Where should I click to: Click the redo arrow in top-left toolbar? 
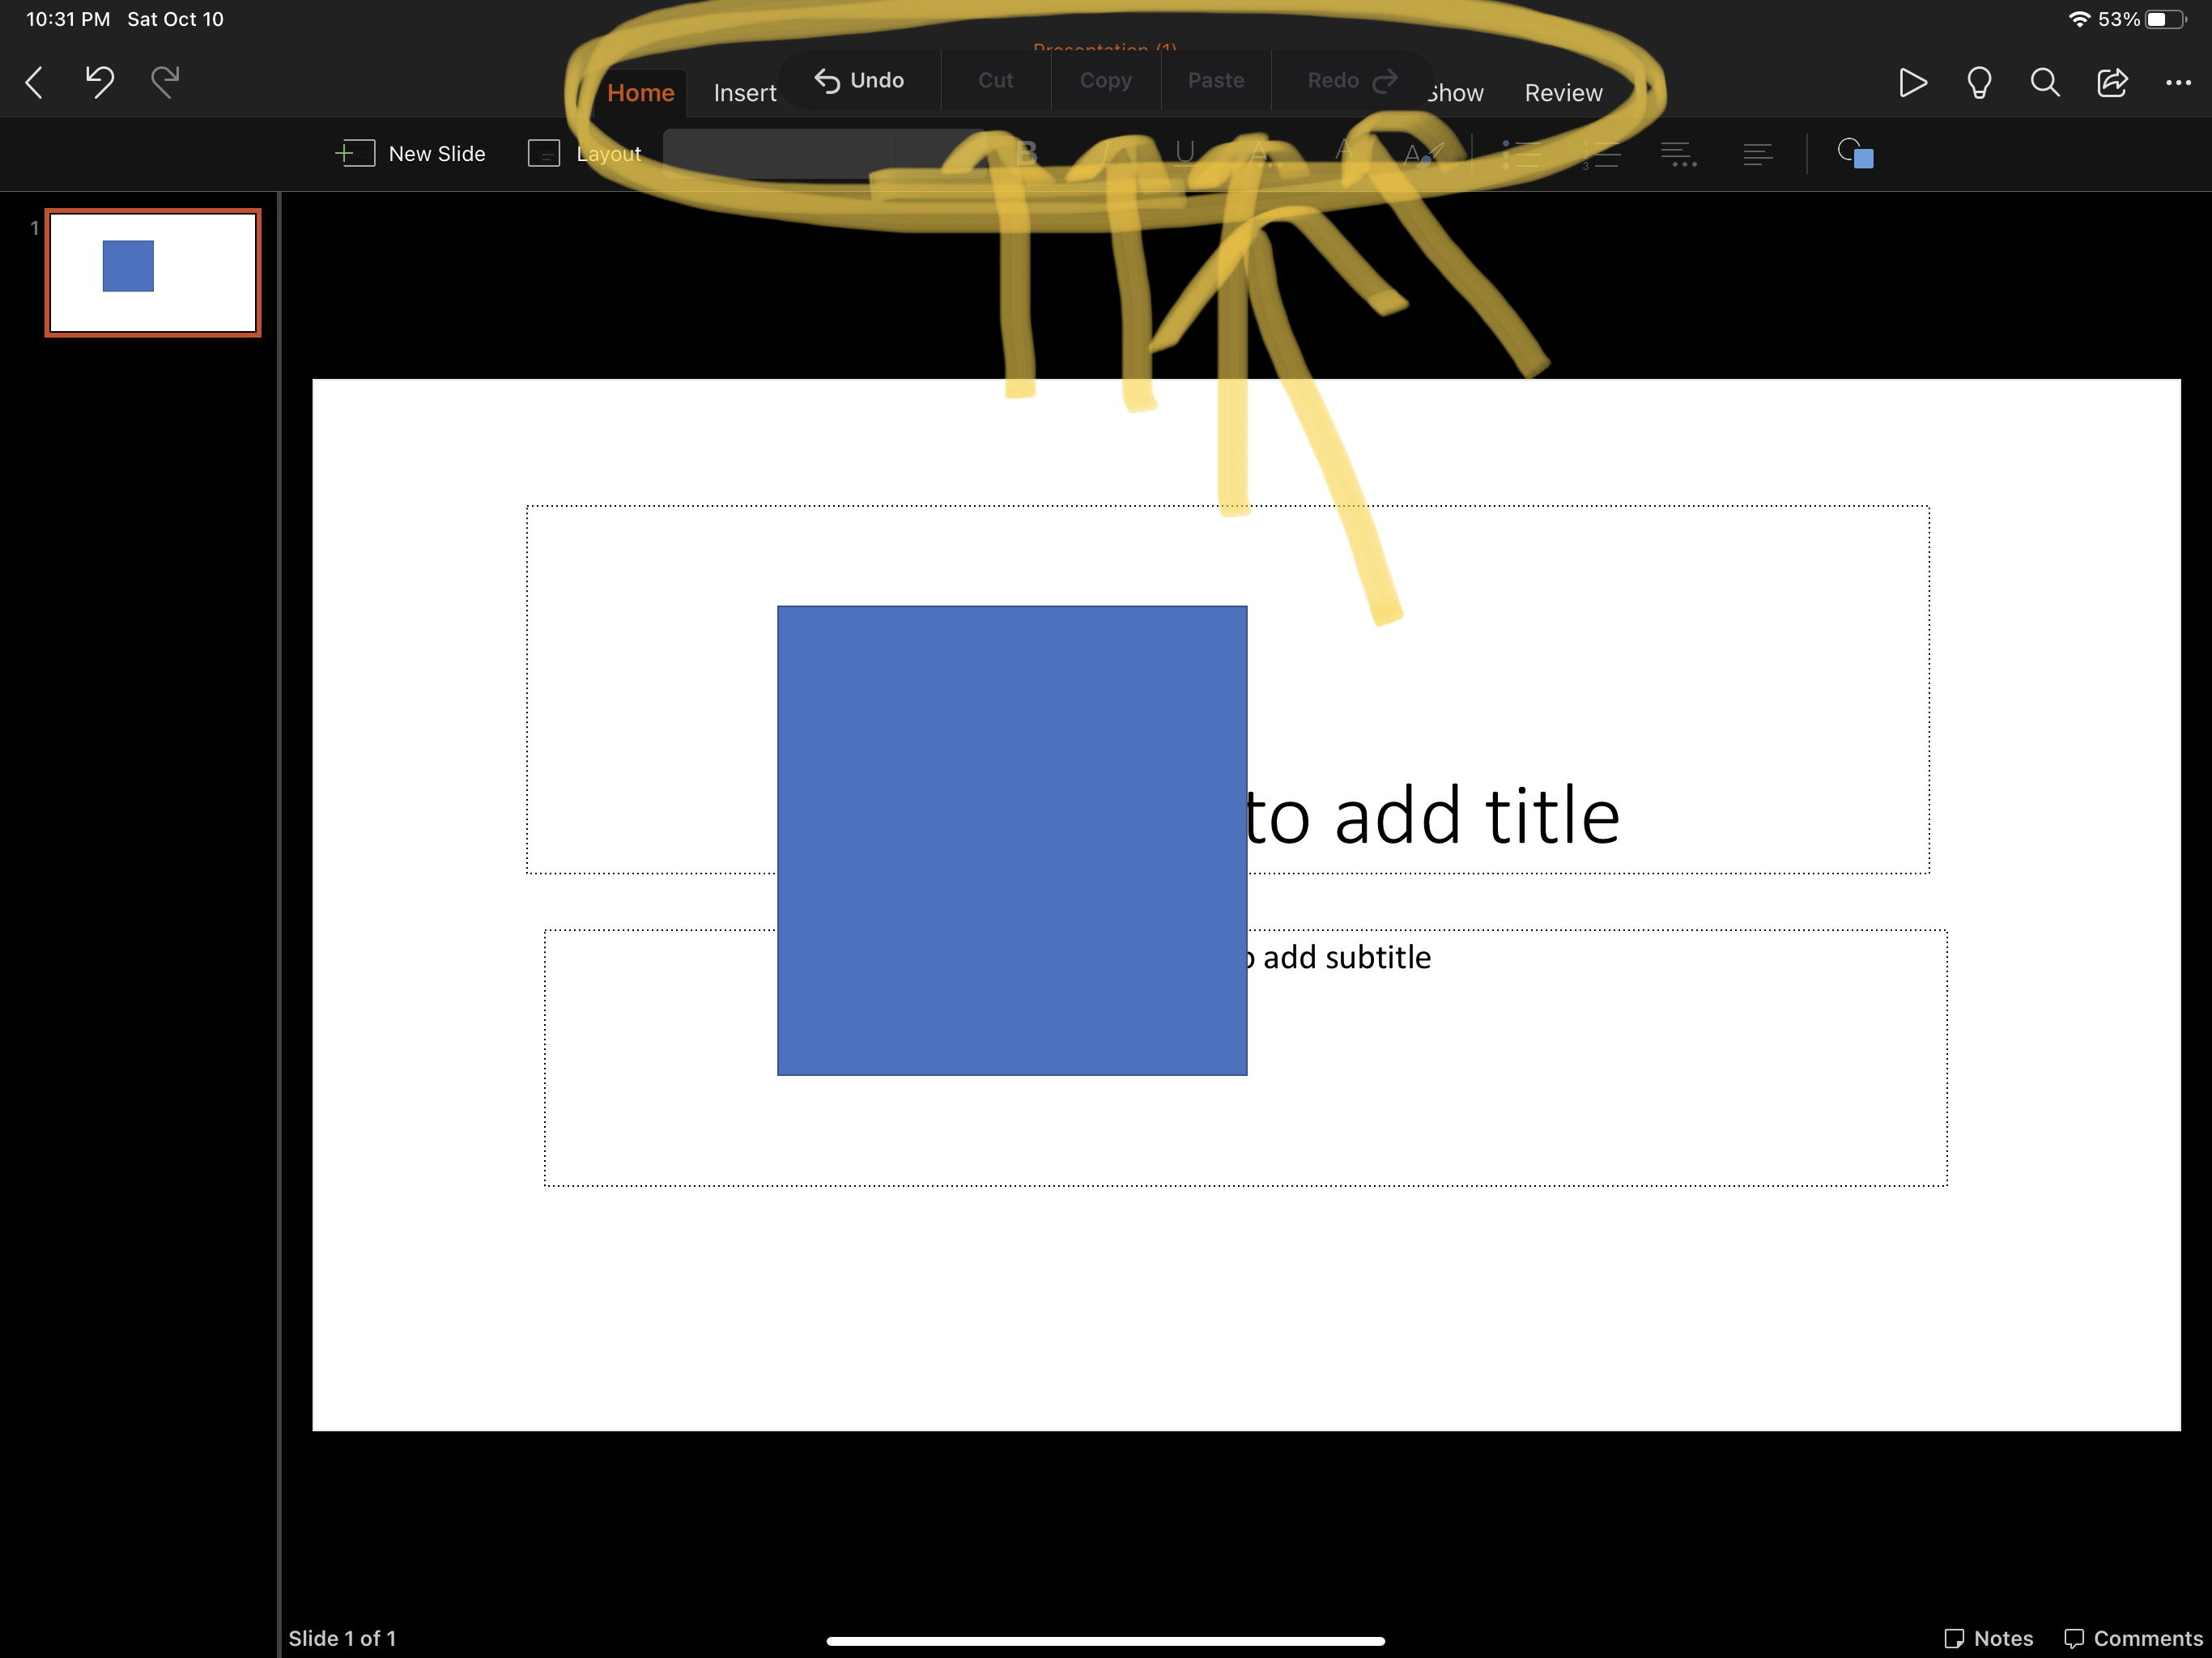(x=165, y=81)
